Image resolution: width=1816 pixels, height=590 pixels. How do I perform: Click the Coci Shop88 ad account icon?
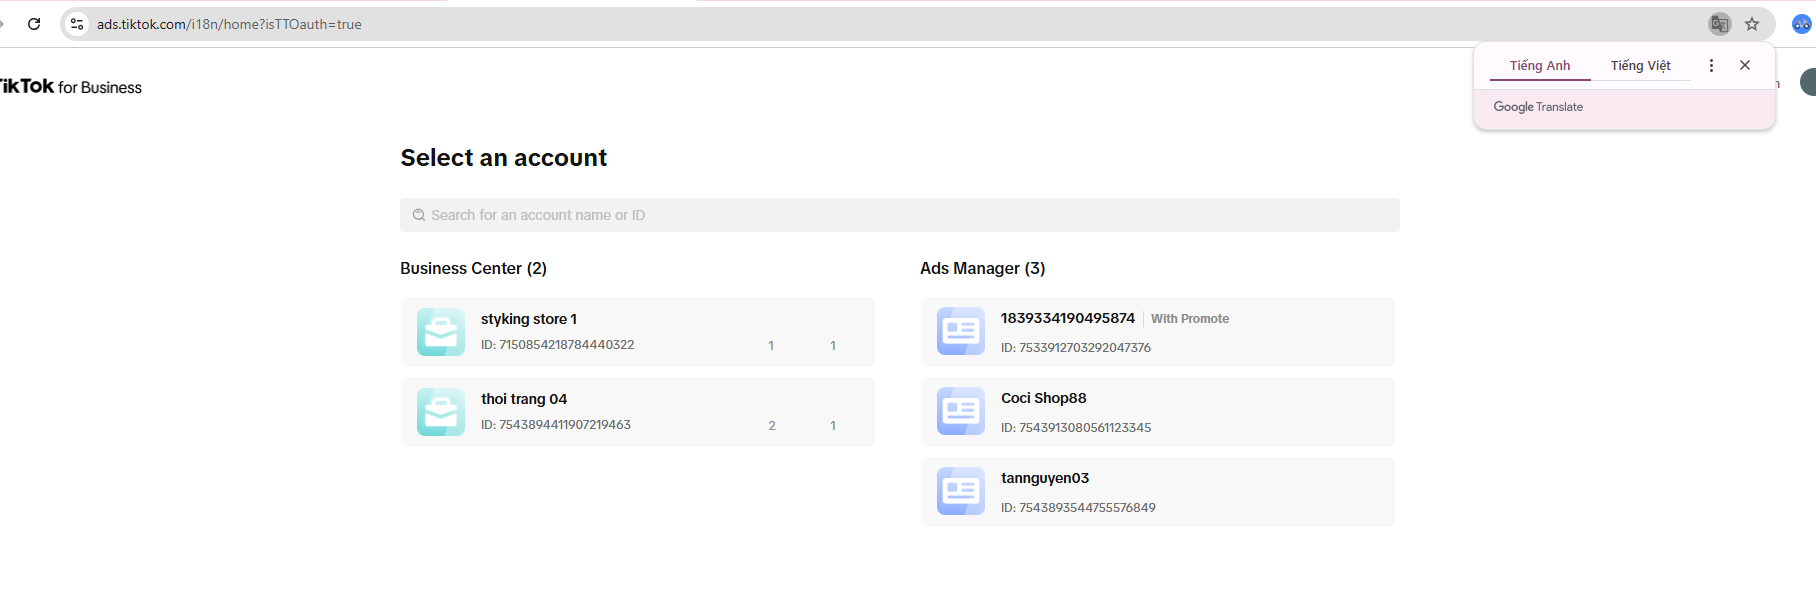coord(961,411)
